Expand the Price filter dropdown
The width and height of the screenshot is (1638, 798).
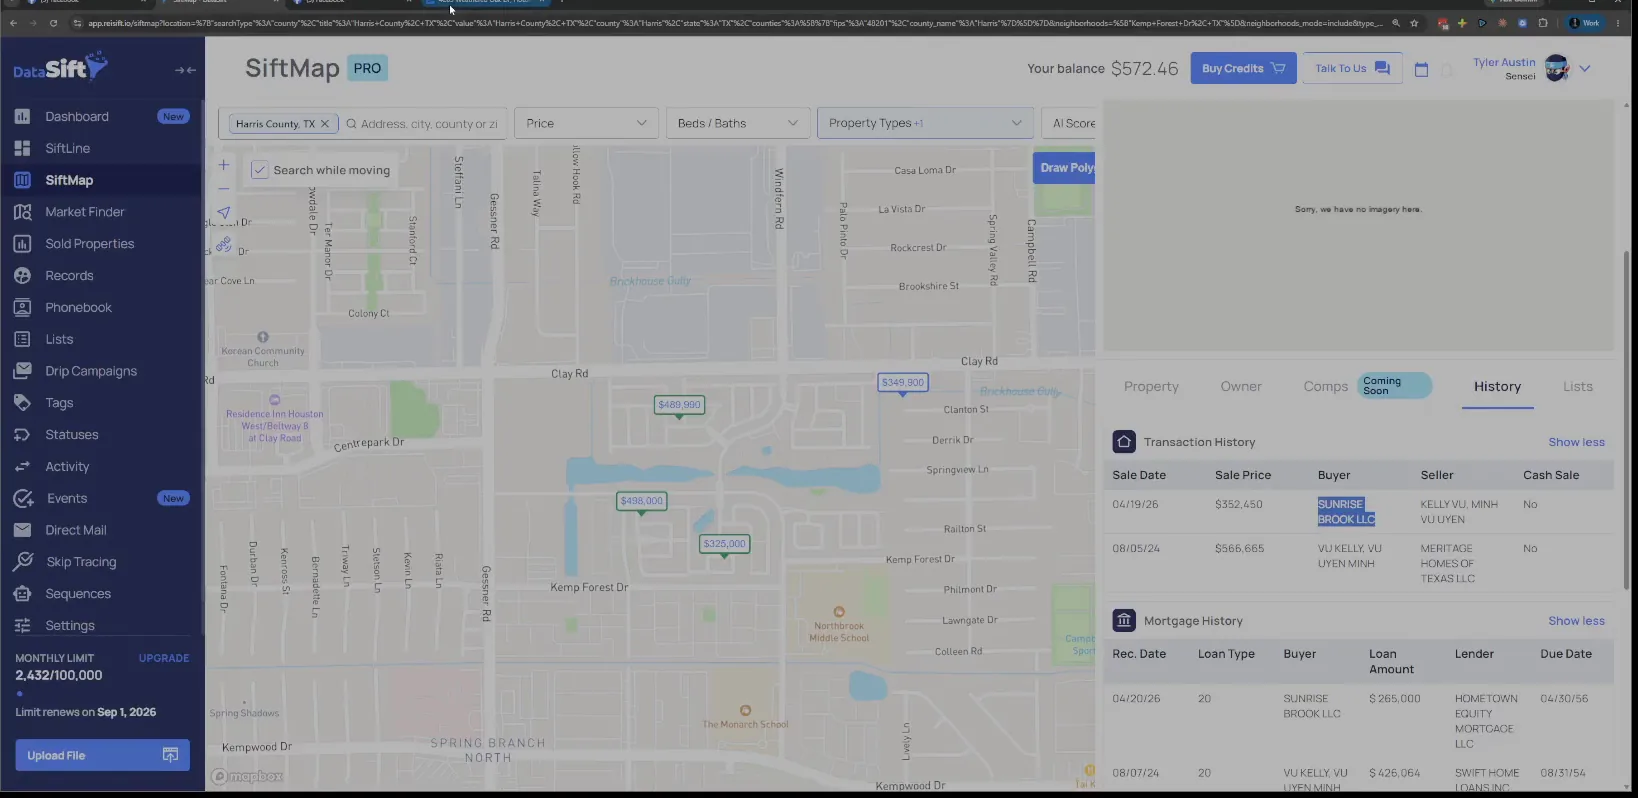pos(586,123)
